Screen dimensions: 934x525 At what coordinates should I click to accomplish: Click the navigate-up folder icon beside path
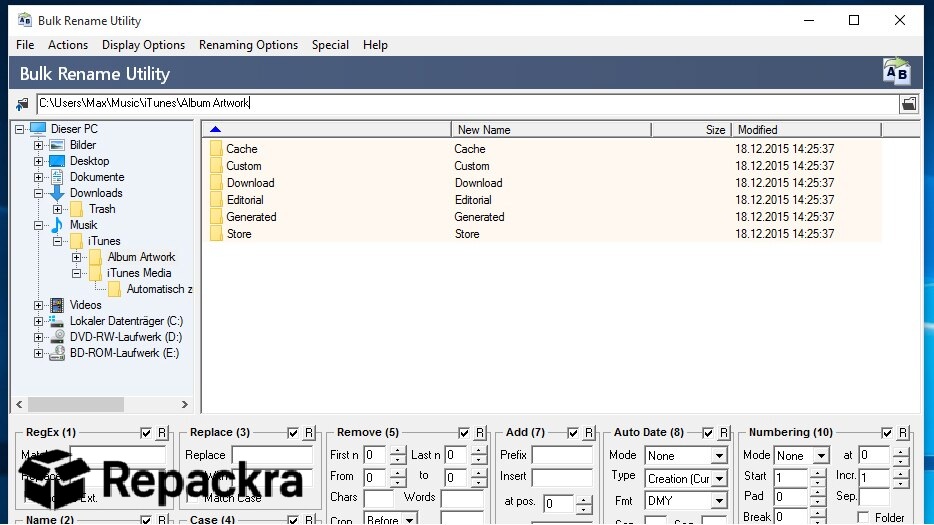click(x=22, y=104)
